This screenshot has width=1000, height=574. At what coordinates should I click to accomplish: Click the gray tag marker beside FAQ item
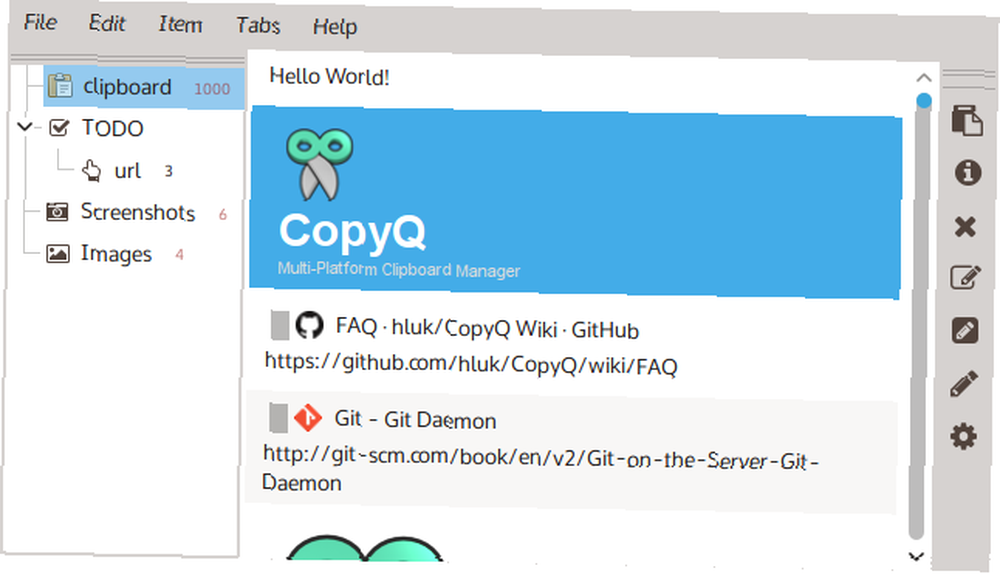(280, 325)
